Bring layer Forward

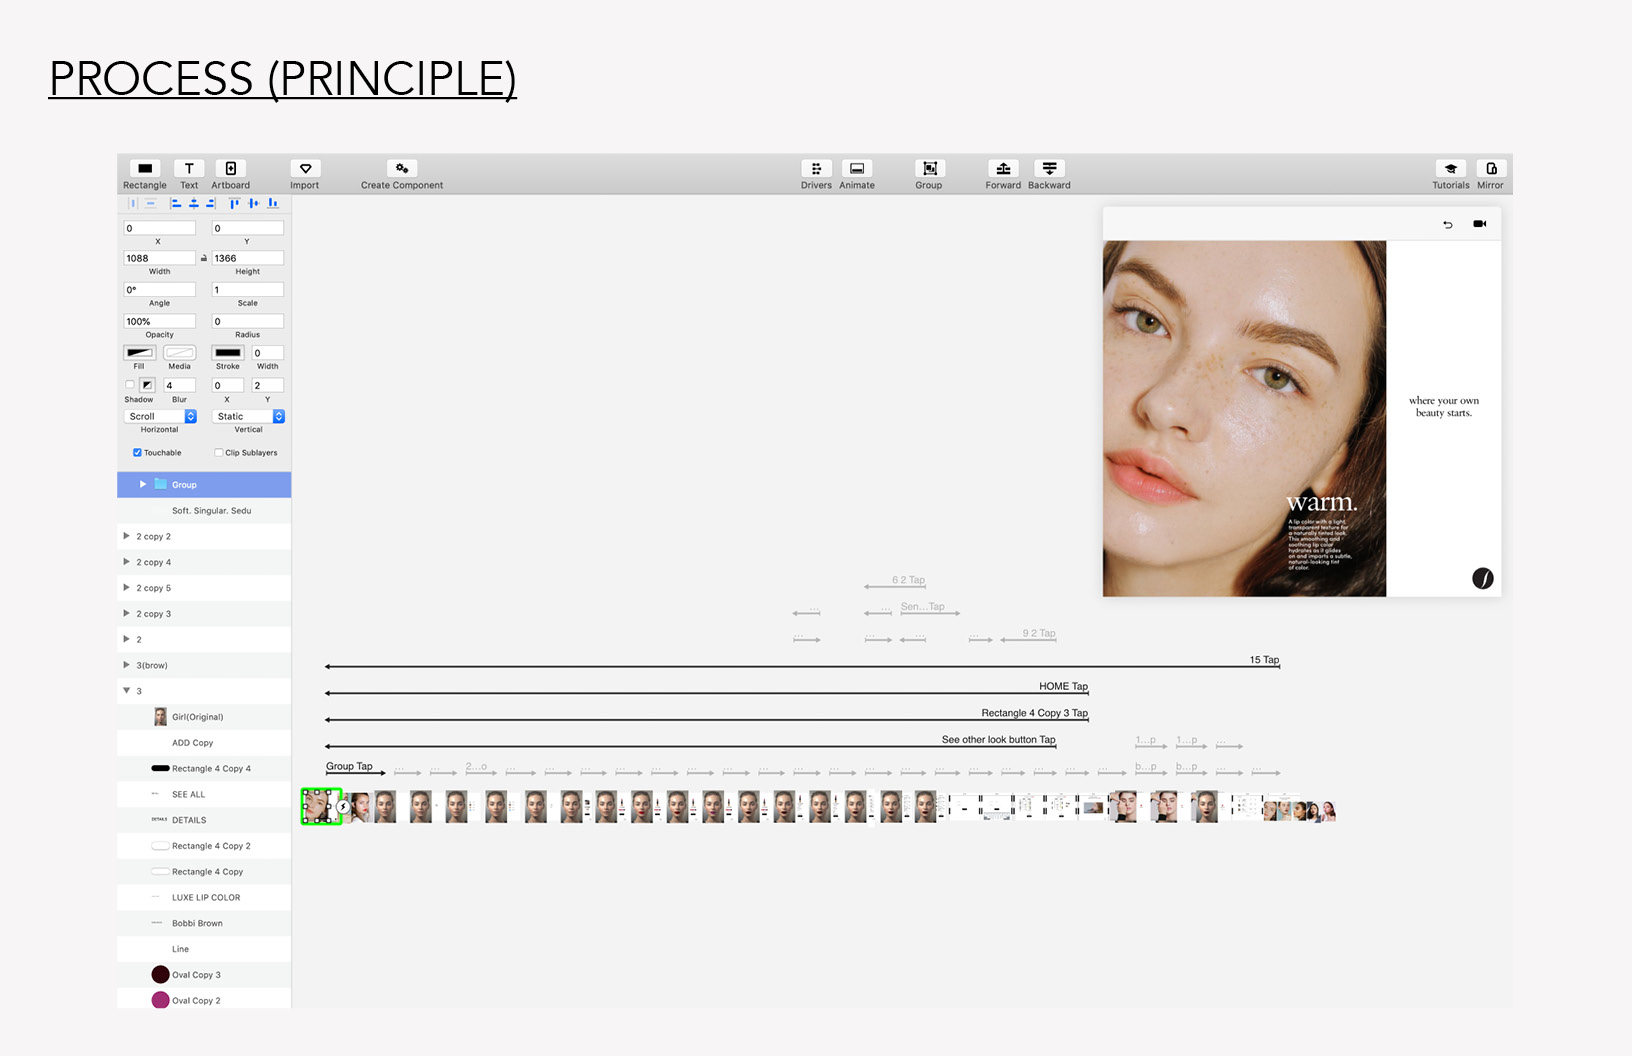pyautogui.click(x=1003, y=168)
